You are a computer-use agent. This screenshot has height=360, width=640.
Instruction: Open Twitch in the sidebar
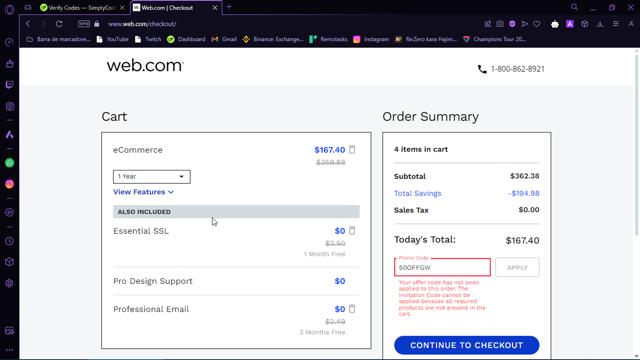coord(9,85)
